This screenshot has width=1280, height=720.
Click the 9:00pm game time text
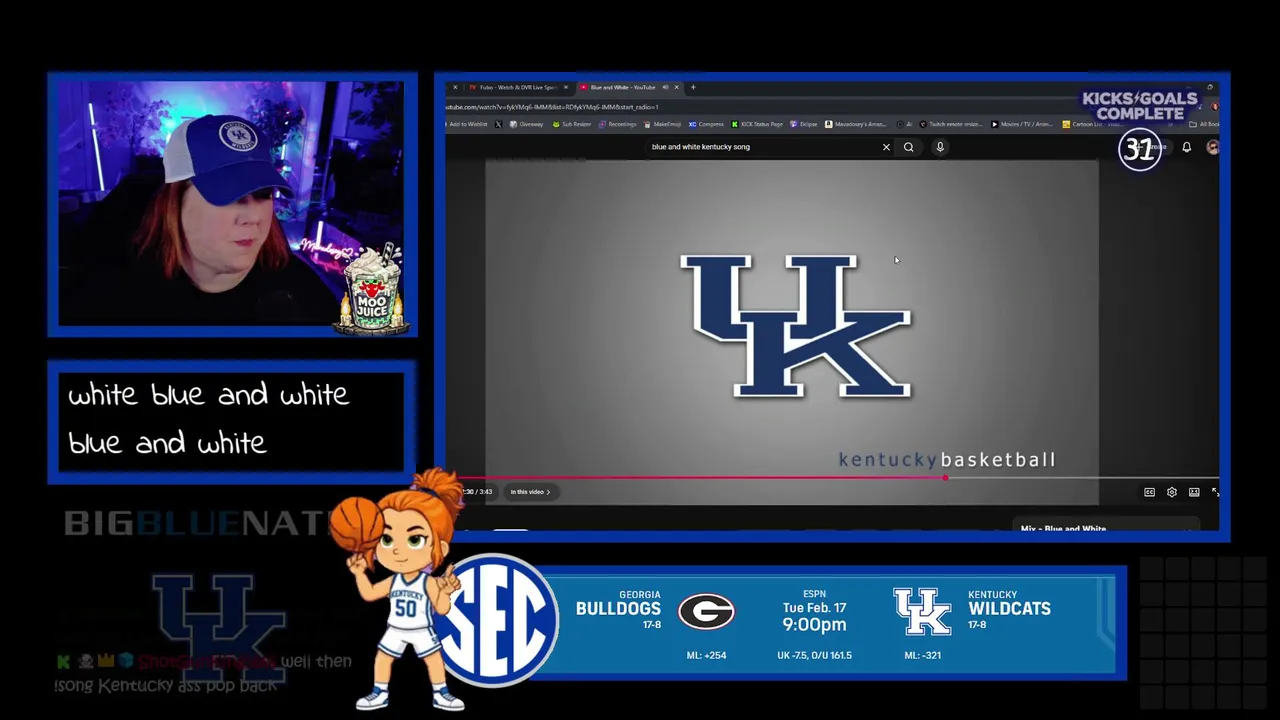(814, 624)
